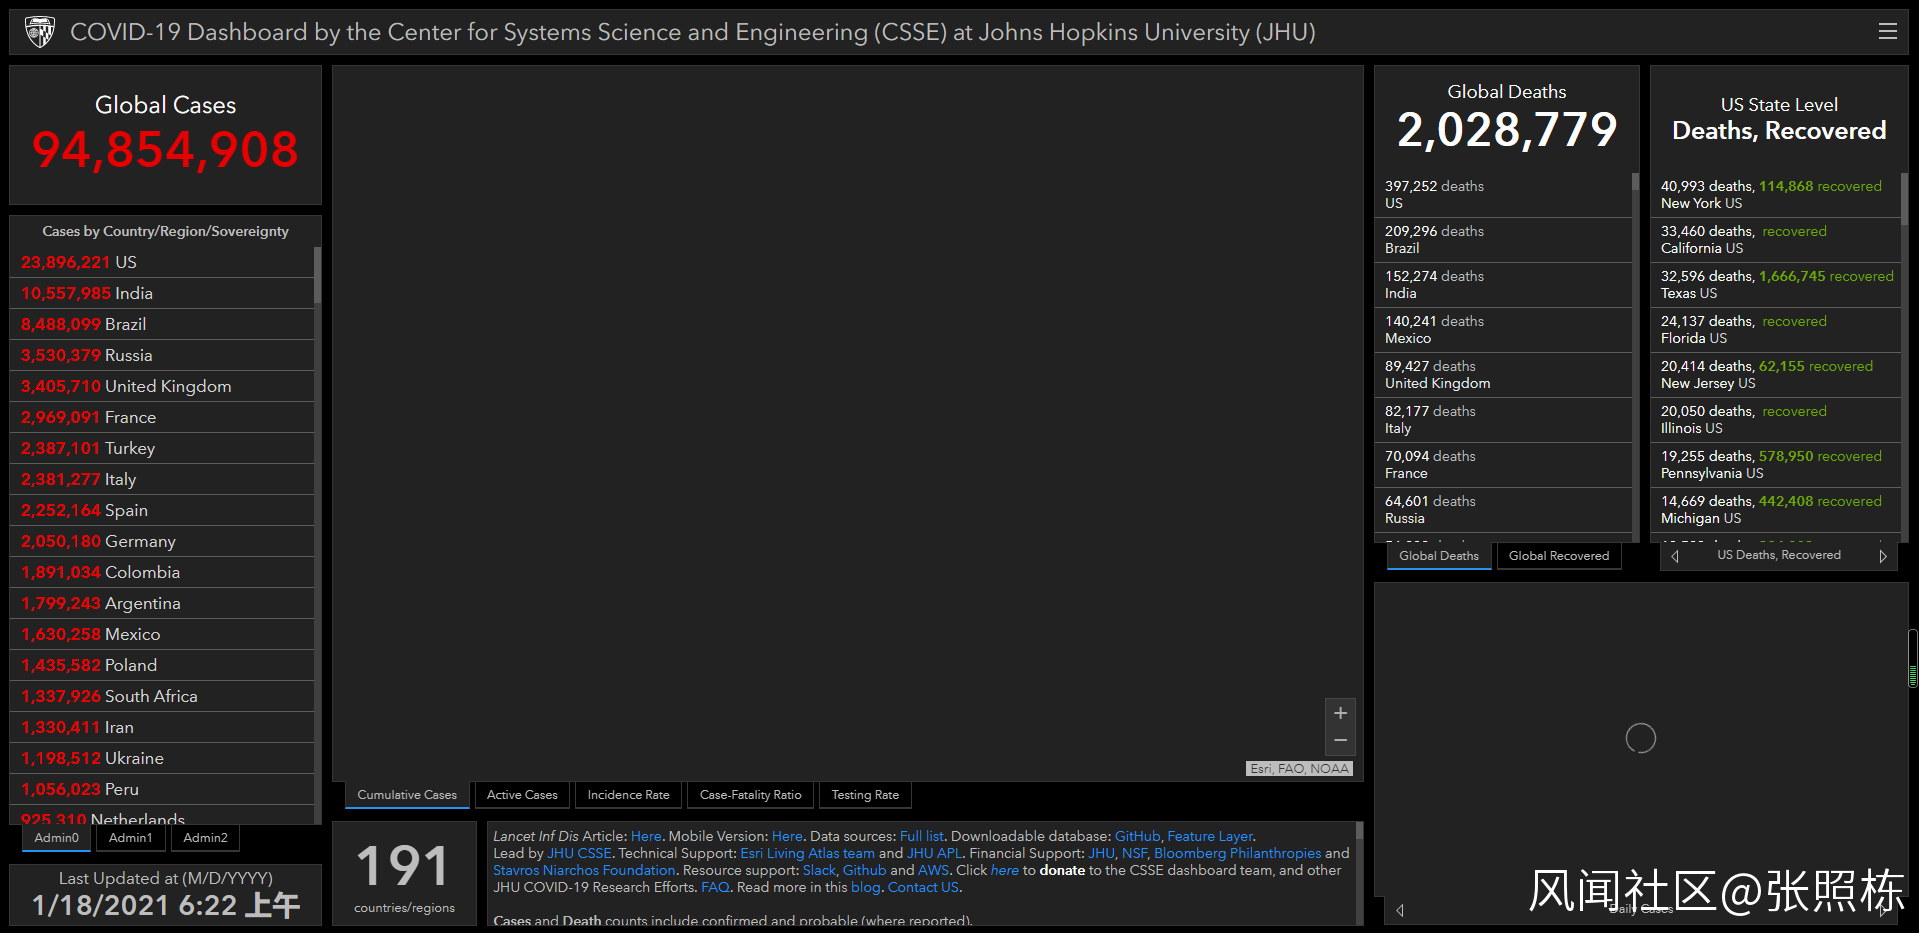The height and width of the screenshot is (933, 1919).
Task: Open the Testing Rate tab
Action: click(x=865, y=795)
